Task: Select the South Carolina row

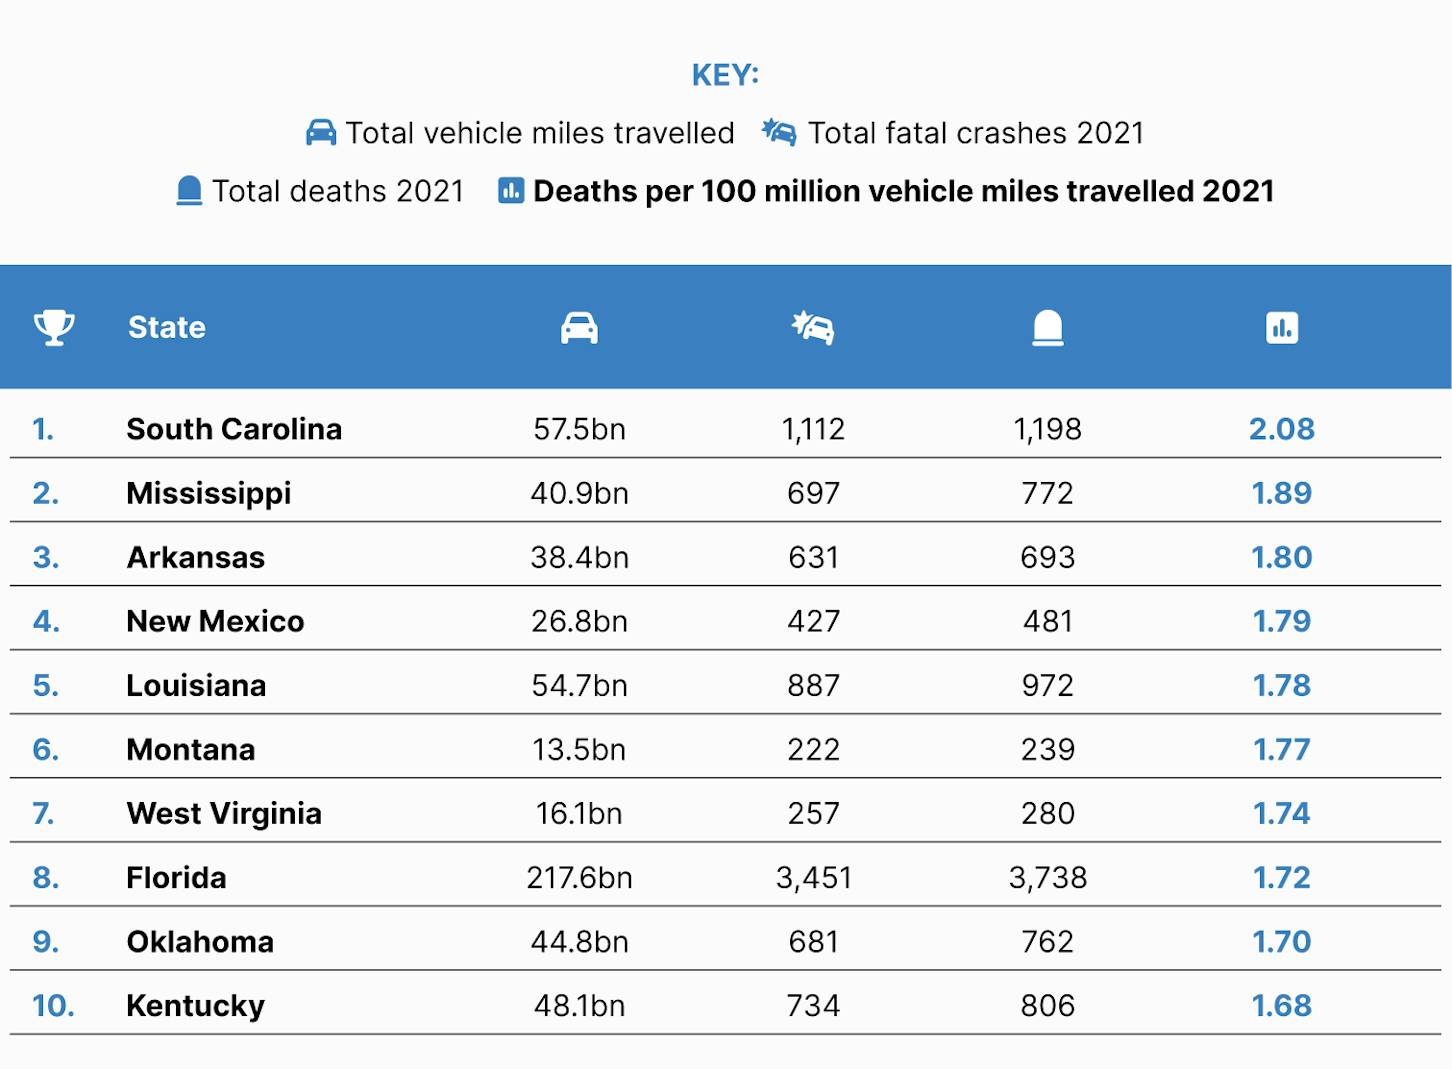Action: click(x=725, y=428)
